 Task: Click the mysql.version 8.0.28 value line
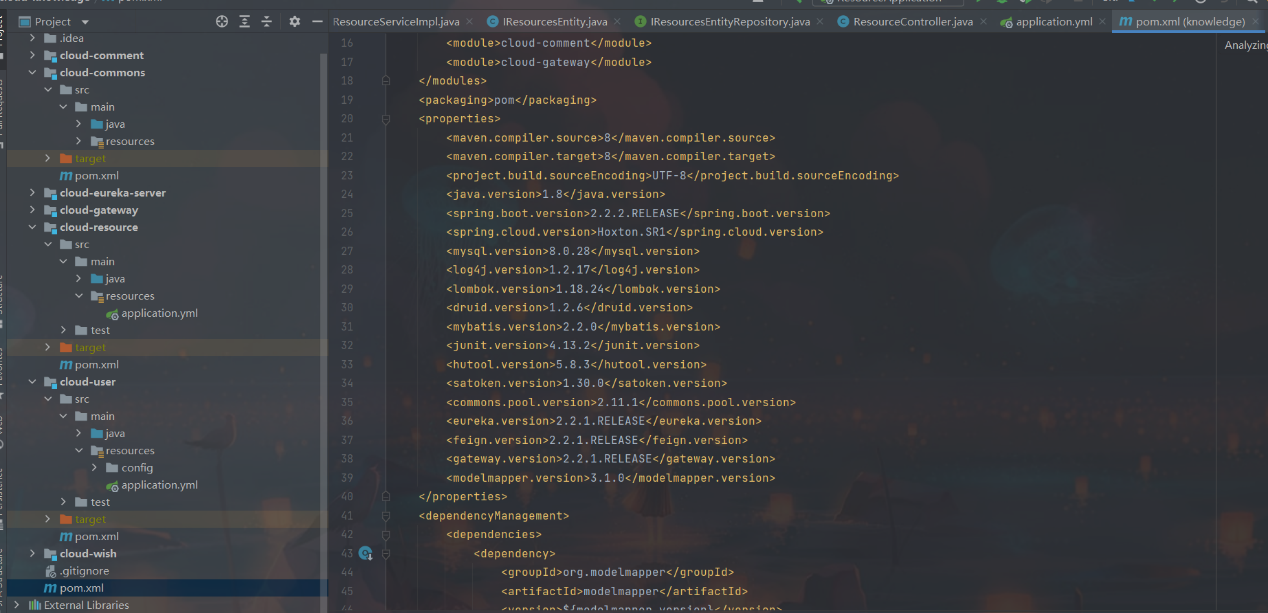571,251
